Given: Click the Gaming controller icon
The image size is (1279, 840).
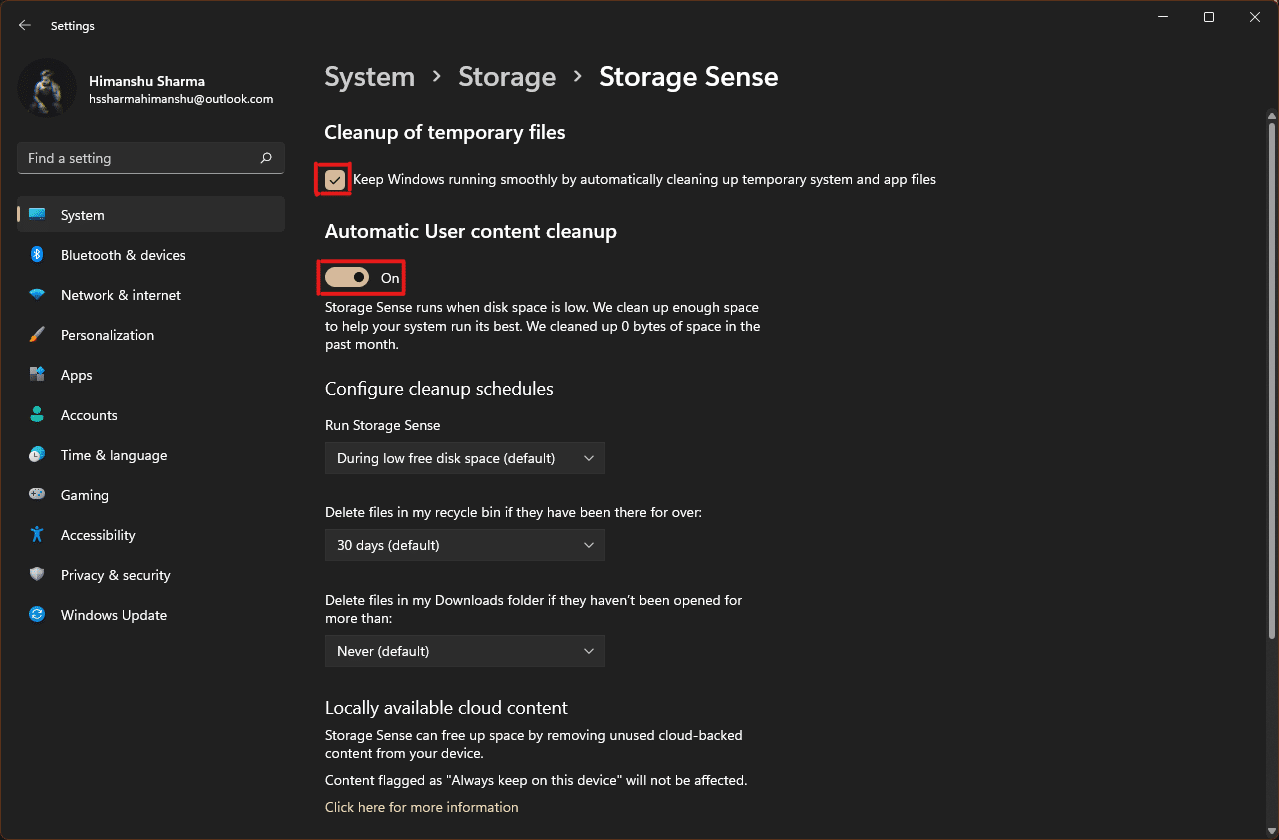Looking at the screenshot, I should coord(37,495).
